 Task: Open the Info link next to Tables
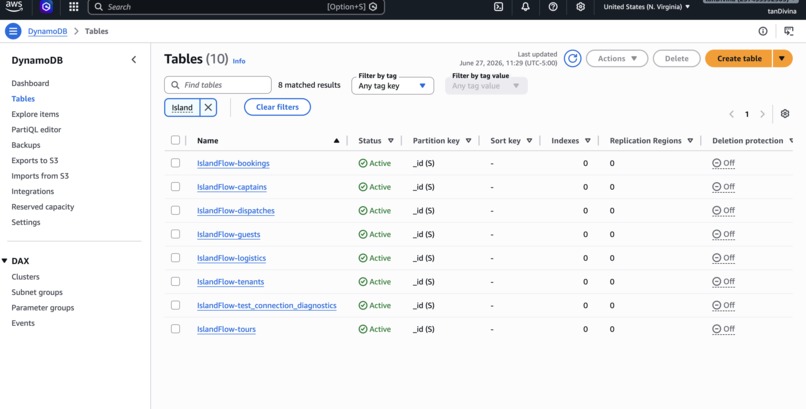(239, 61)
